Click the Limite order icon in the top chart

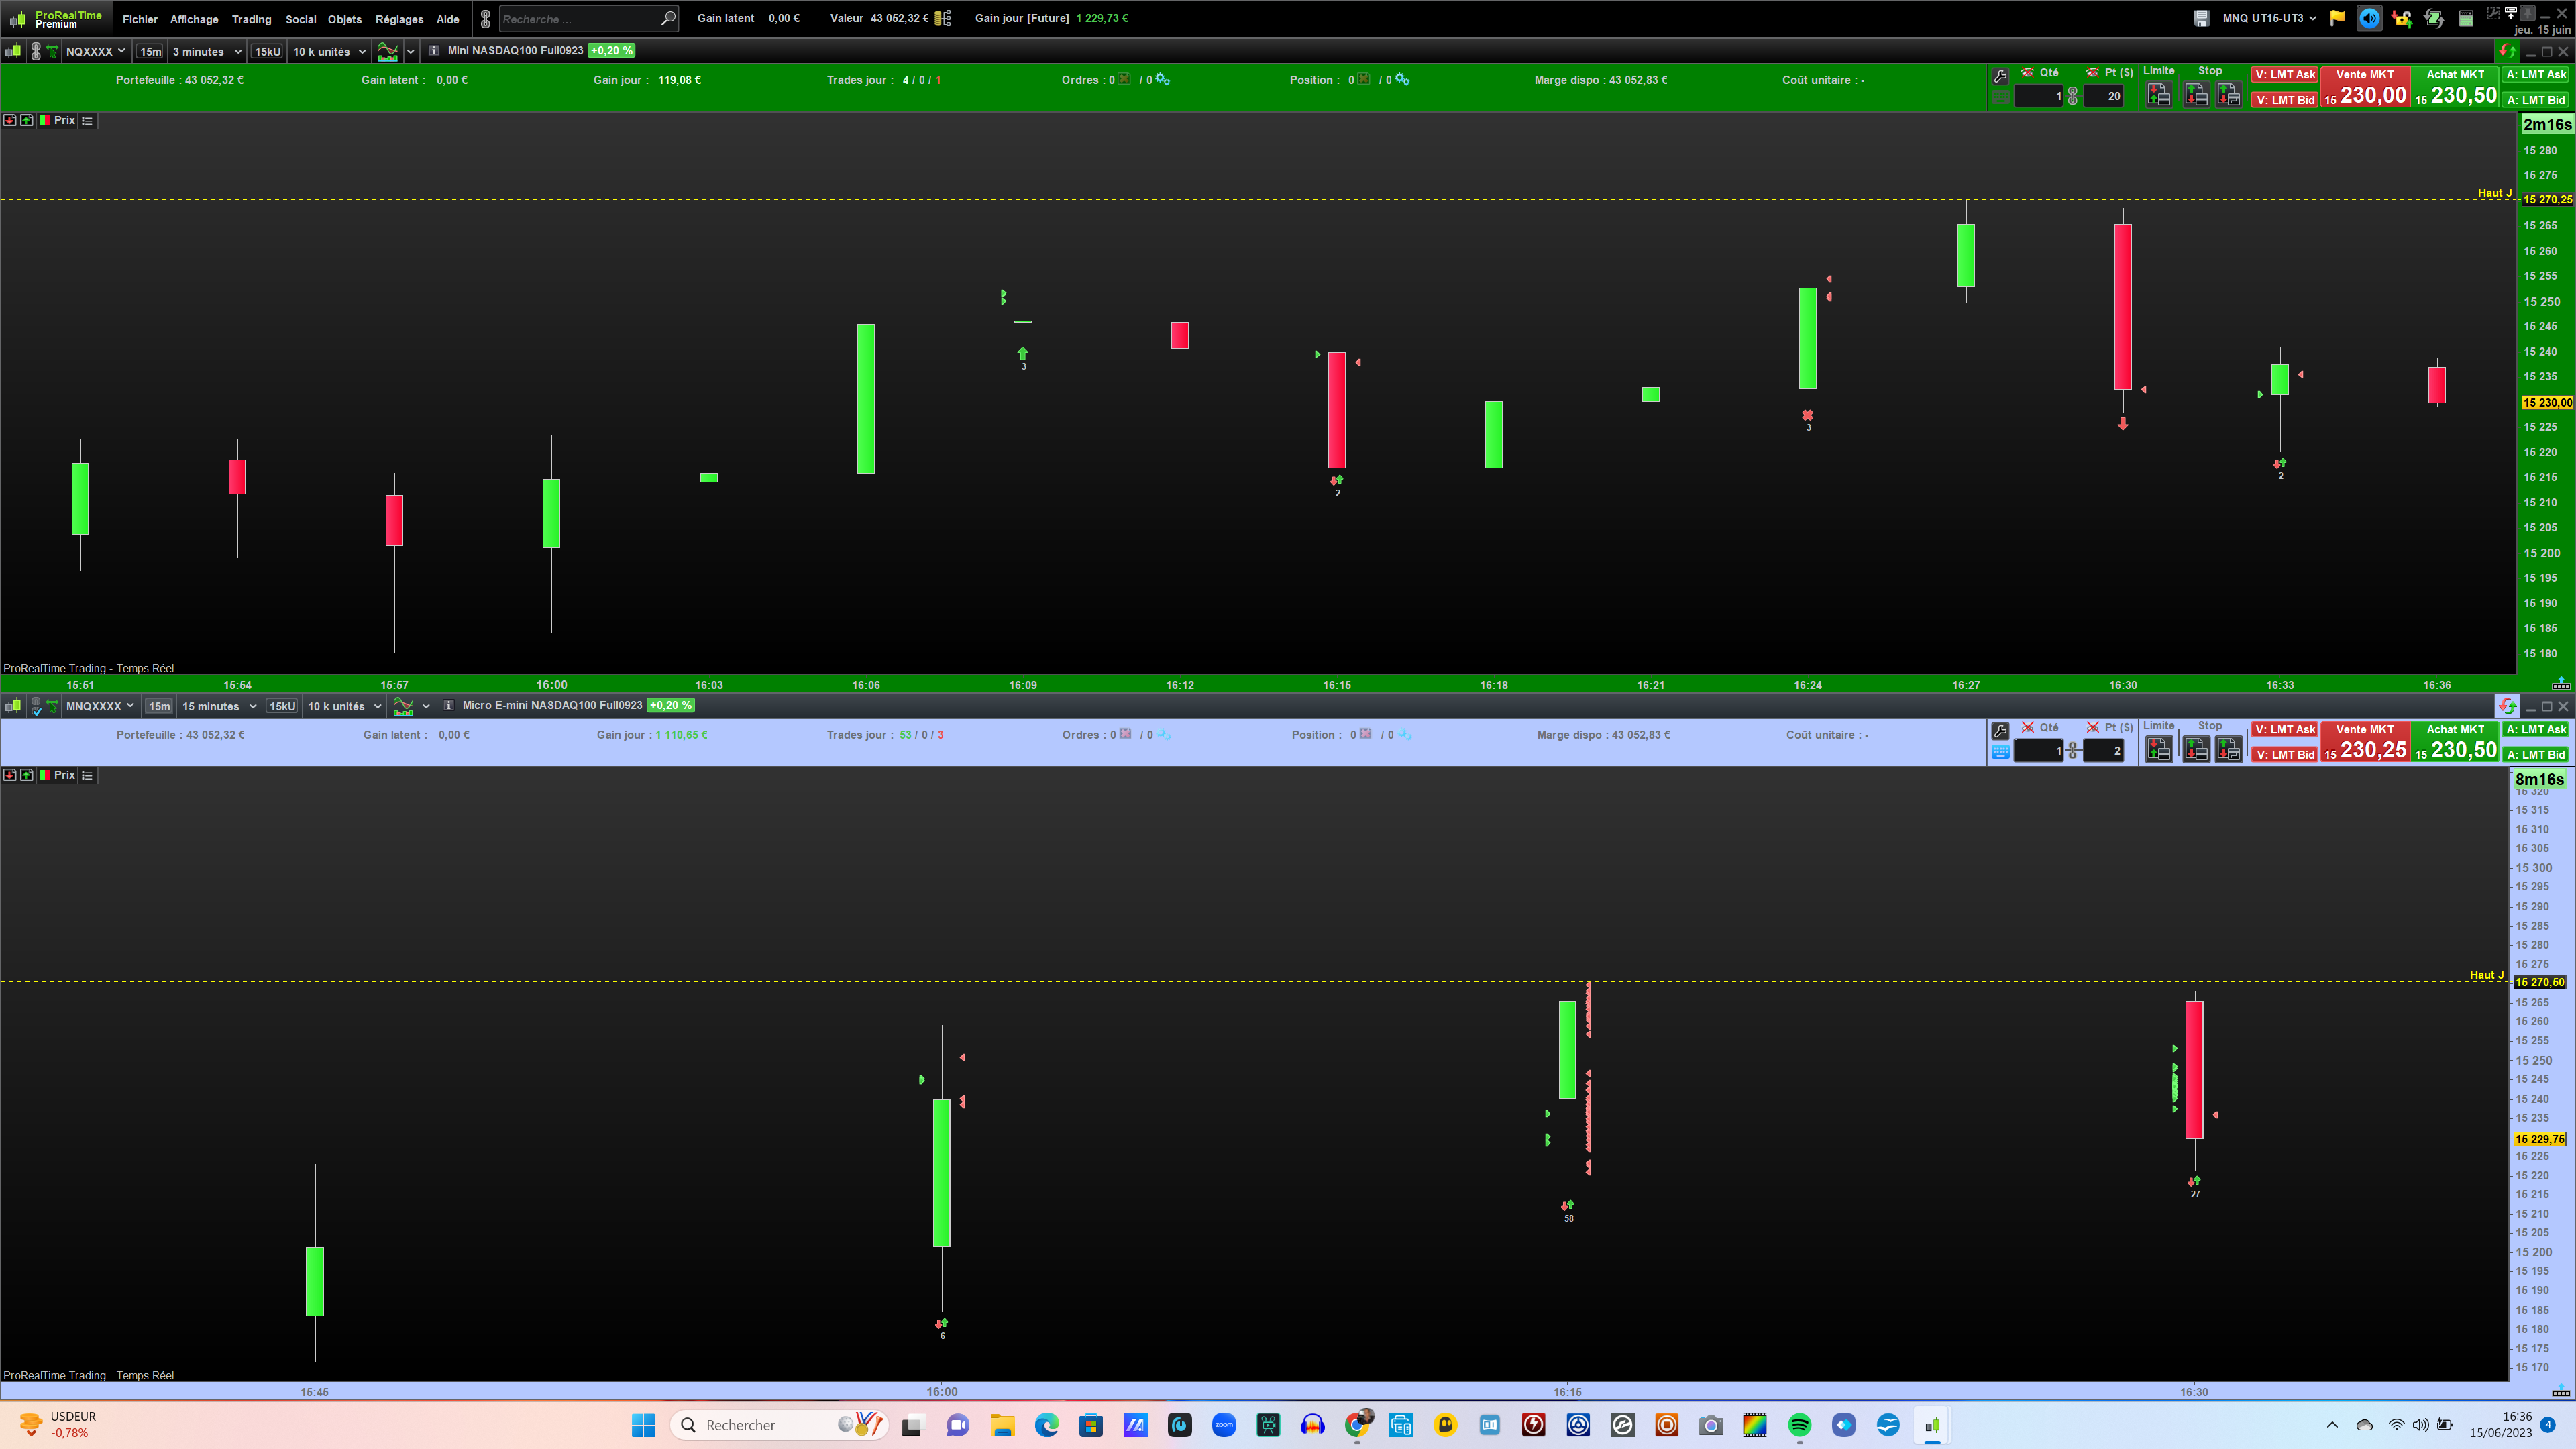(x=2159, y=95)
